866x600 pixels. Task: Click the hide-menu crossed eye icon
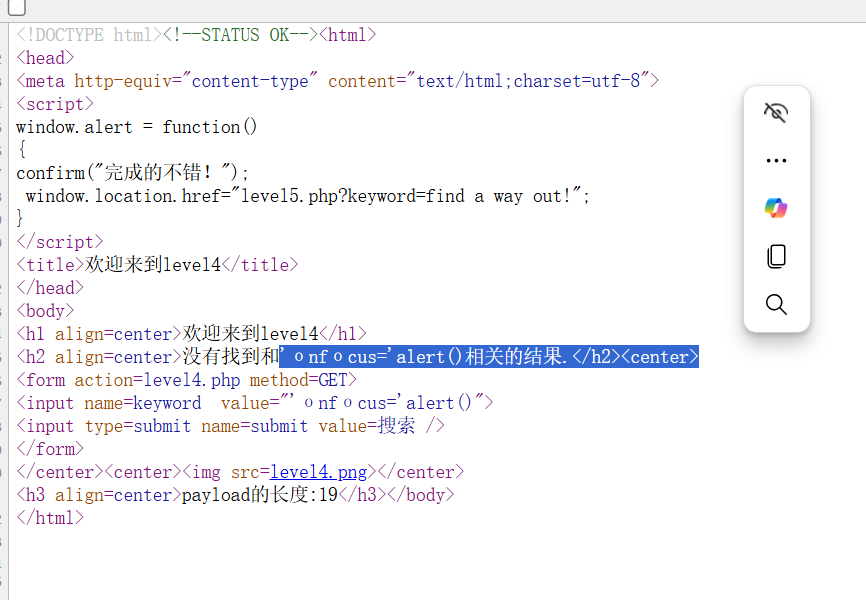coord(776,113)
